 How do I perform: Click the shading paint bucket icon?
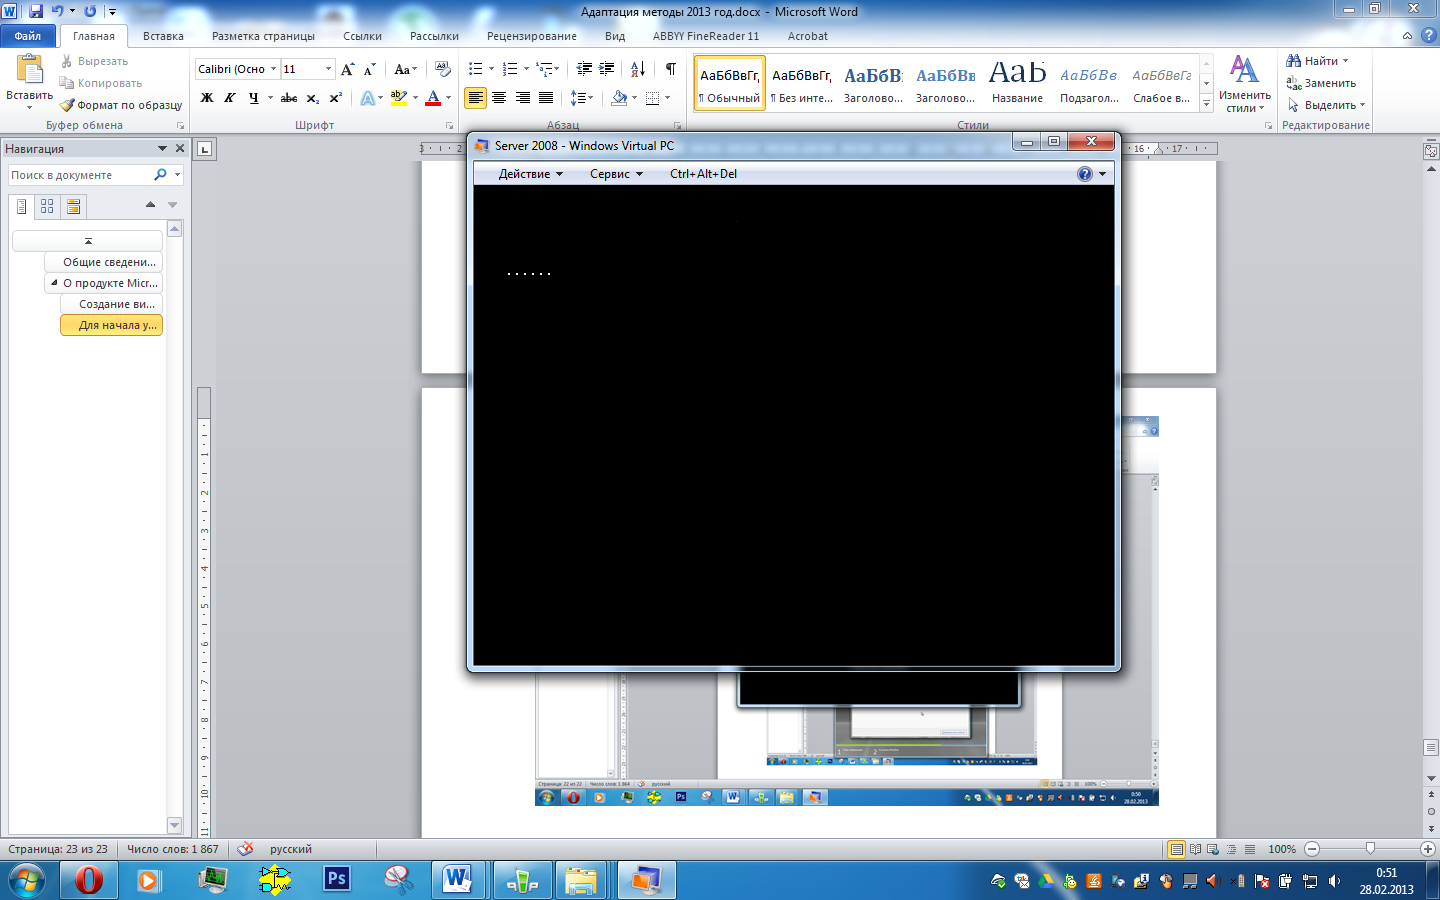pyautogui.click(x=619, y=98)
